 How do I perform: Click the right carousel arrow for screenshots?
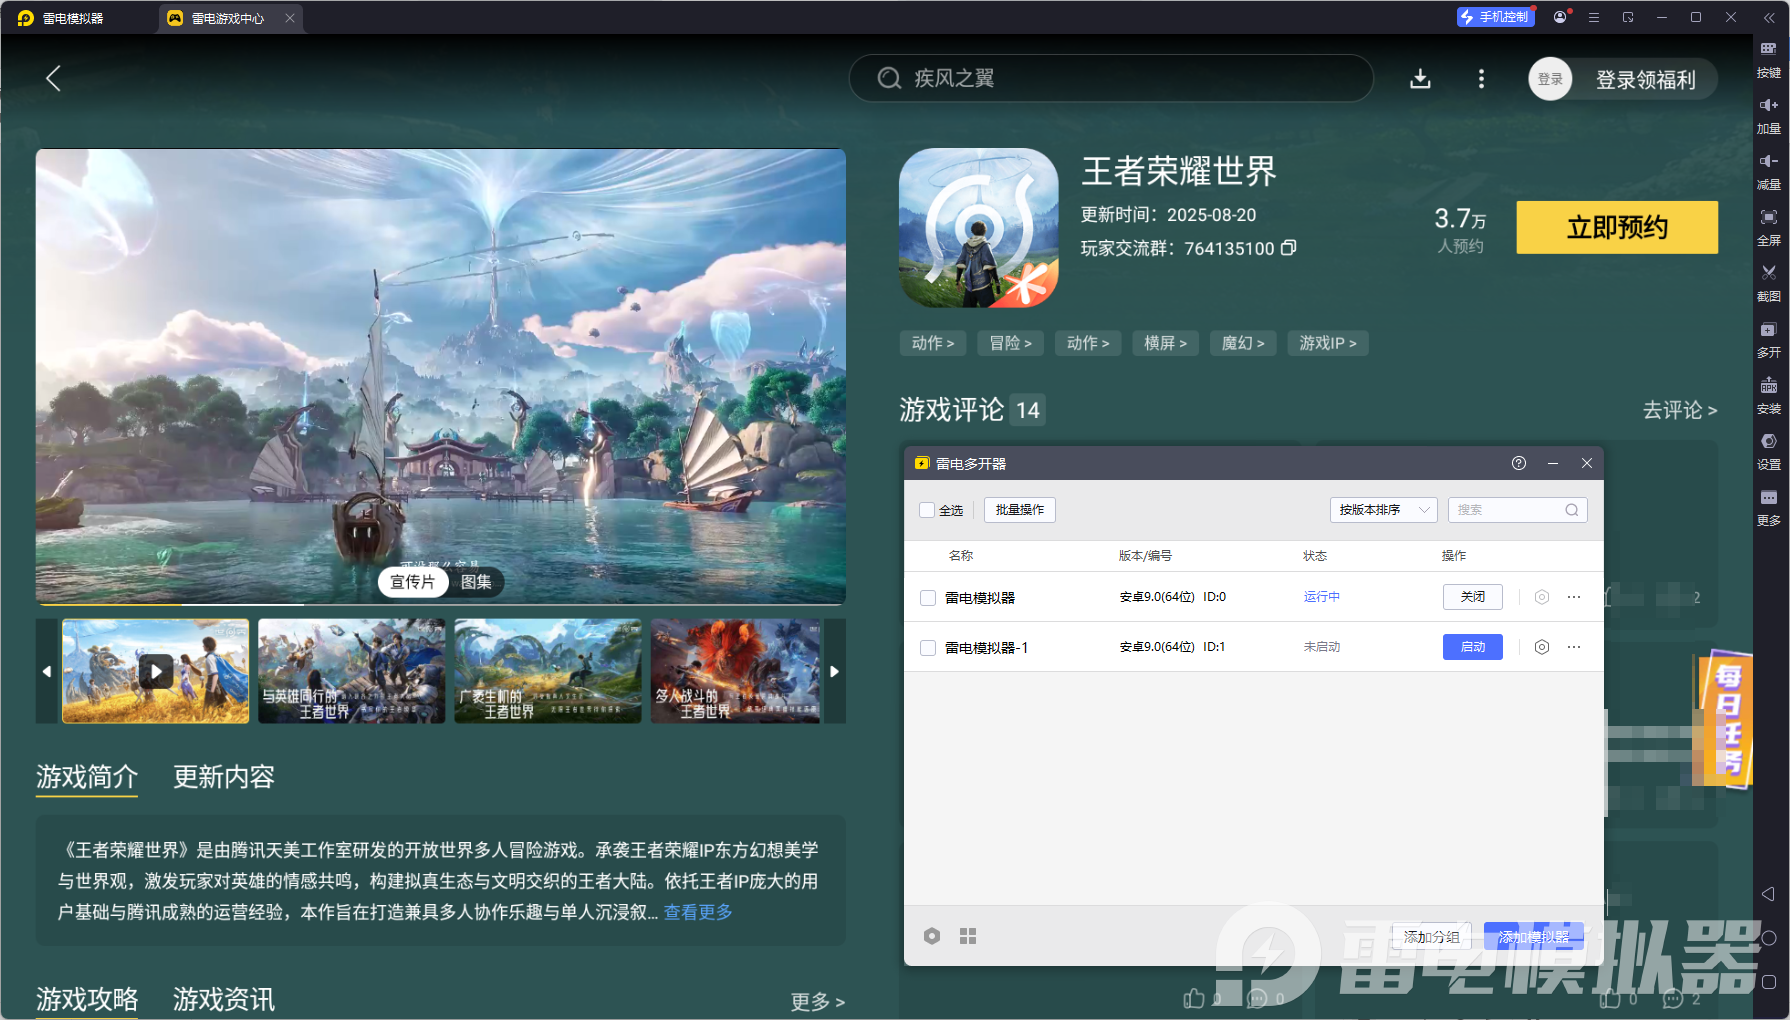click(835, 671)
